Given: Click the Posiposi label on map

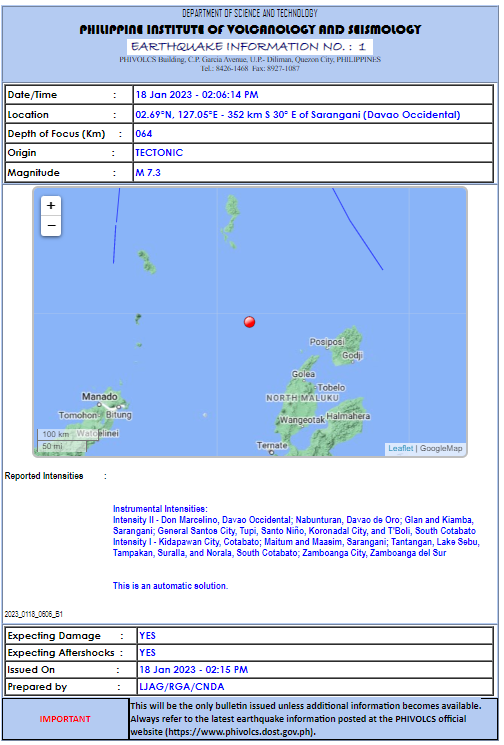Looking at the screenshot, I should (x=327, y=342).
